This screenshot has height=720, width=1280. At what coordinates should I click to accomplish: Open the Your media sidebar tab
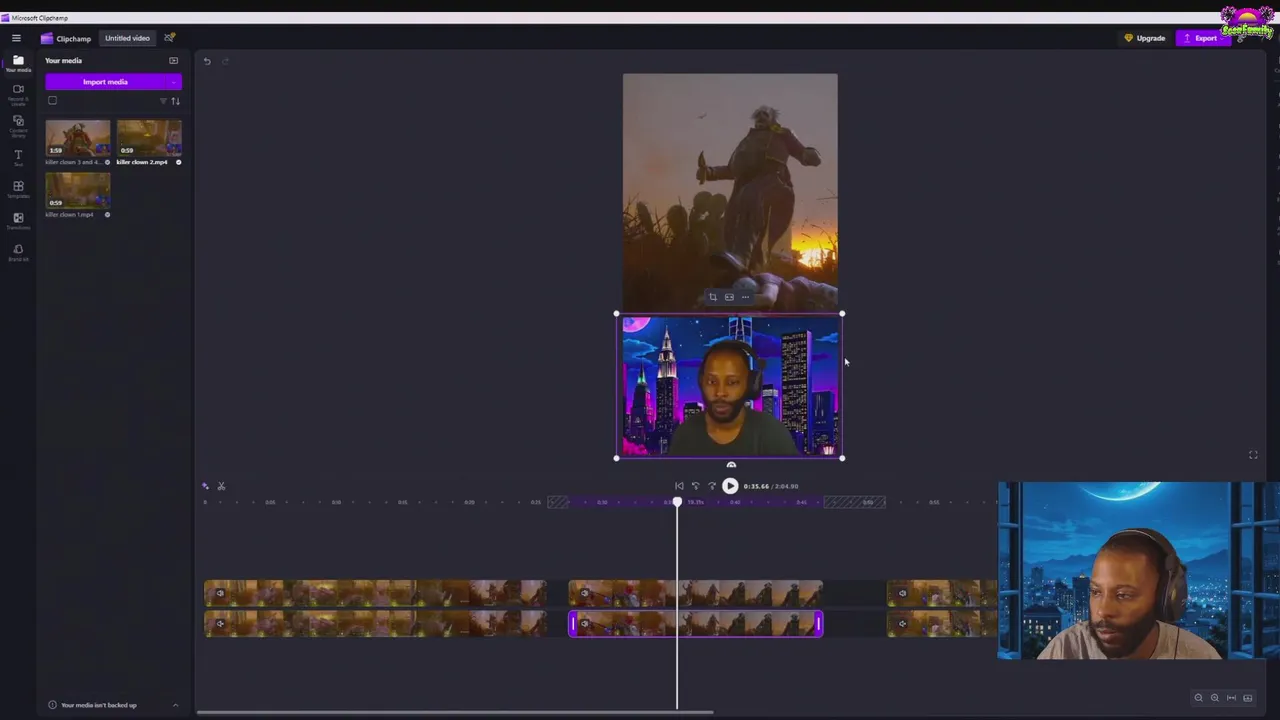pyautogui.click(x=18, y=63)
